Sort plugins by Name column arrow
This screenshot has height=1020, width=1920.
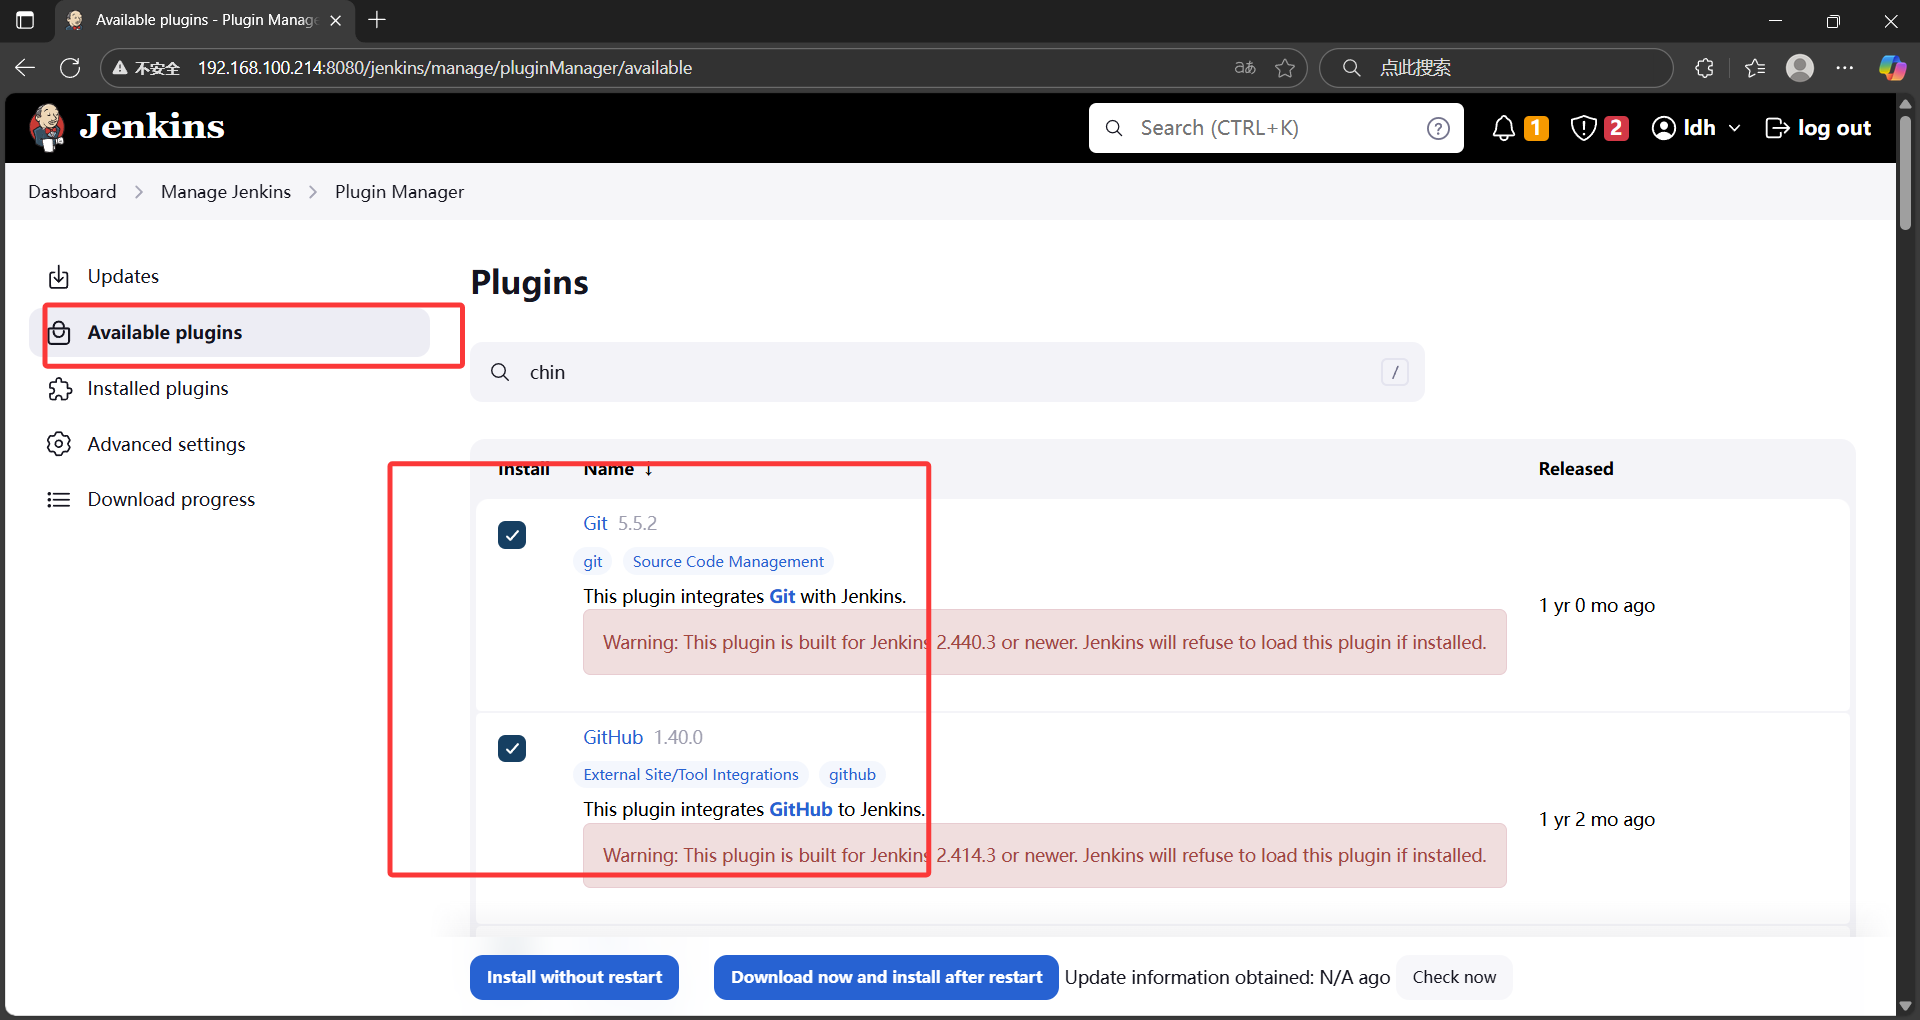coord(648,469)
